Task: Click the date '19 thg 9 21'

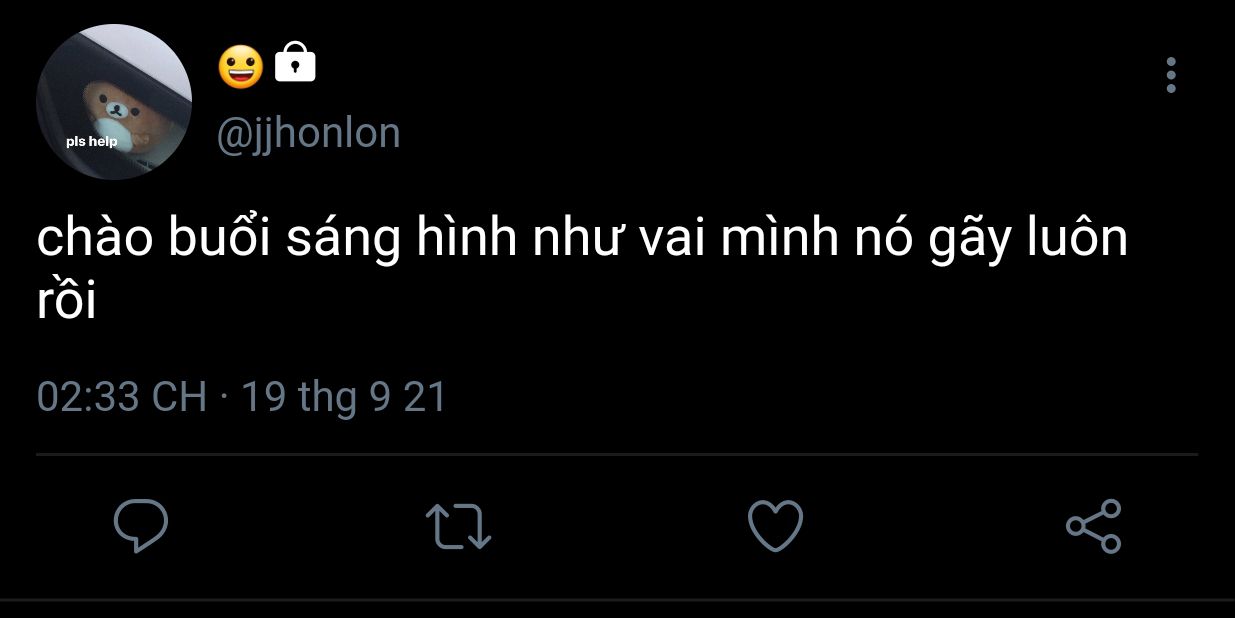Action: (x=344, y=397)
